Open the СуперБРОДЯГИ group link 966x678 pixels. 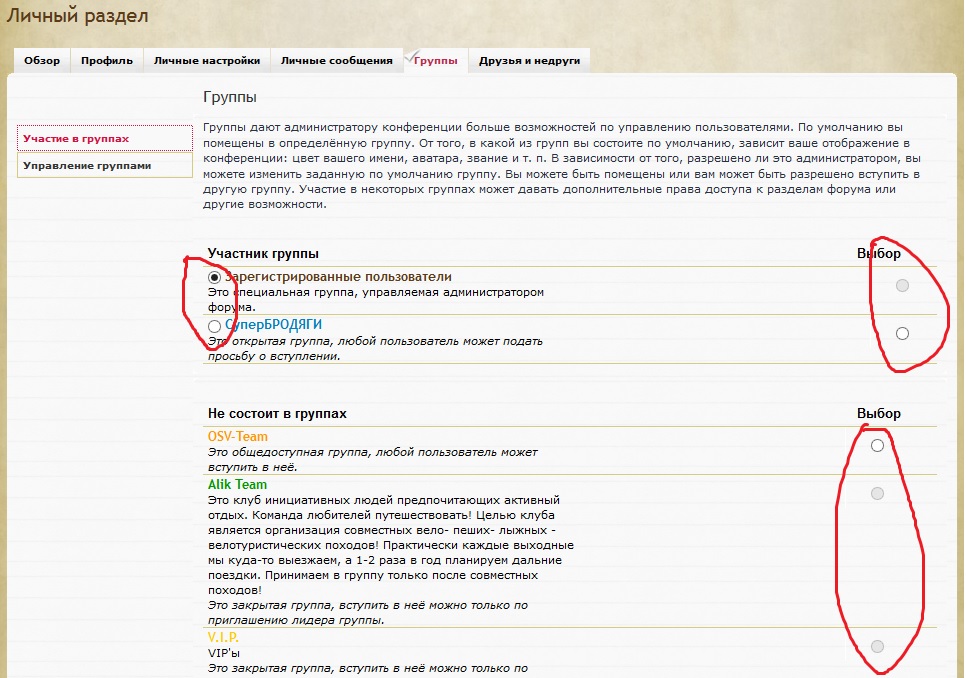(273, 325)
